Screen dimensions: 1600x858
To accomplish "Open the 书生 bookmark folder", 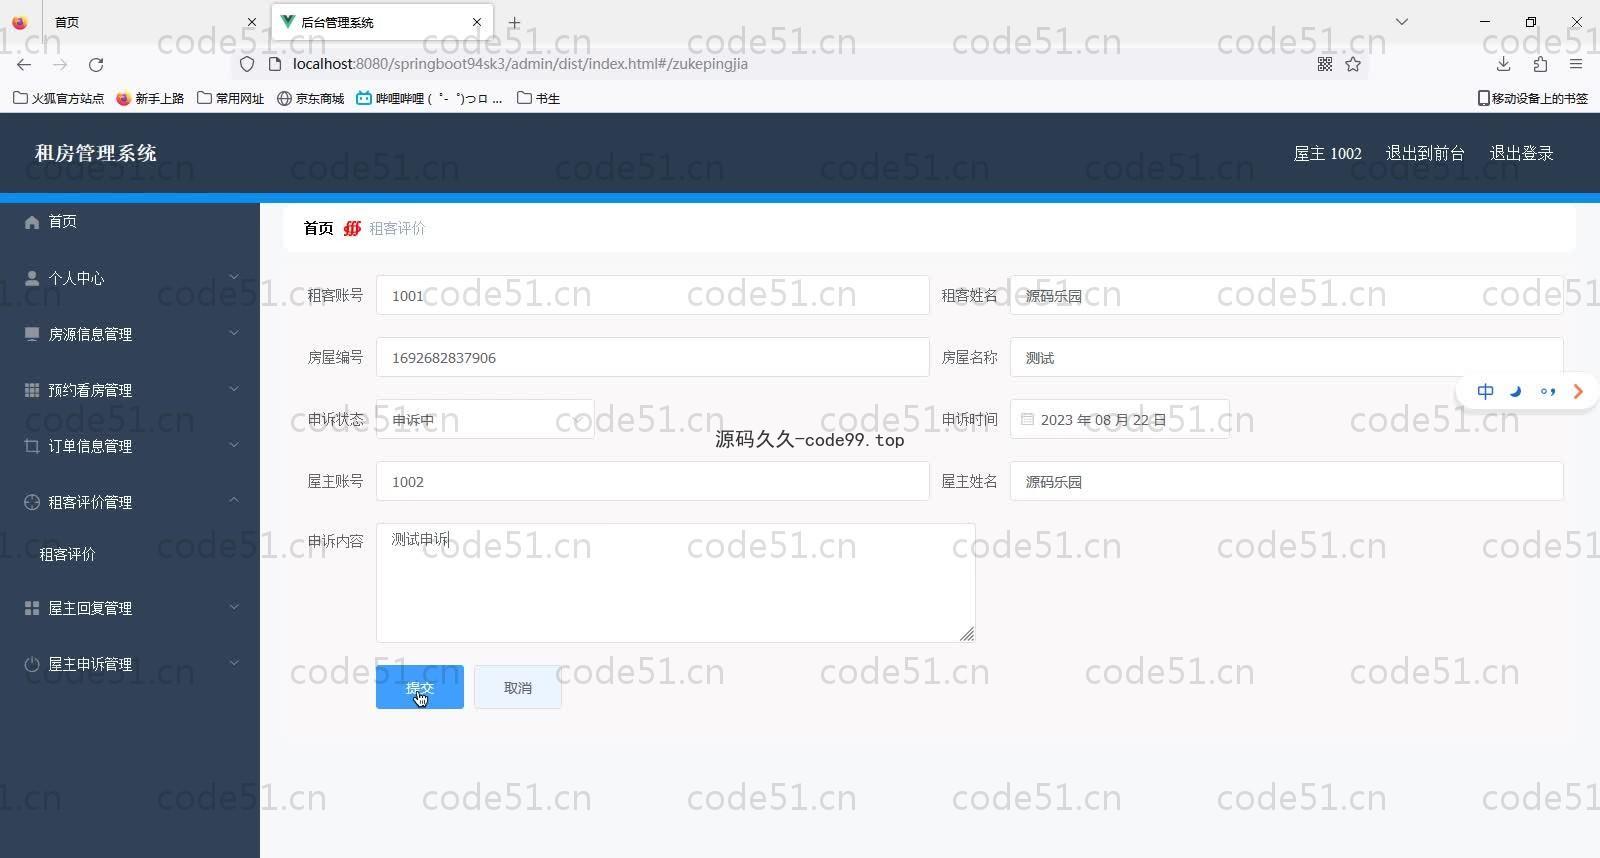I will [x=538, y=98].
